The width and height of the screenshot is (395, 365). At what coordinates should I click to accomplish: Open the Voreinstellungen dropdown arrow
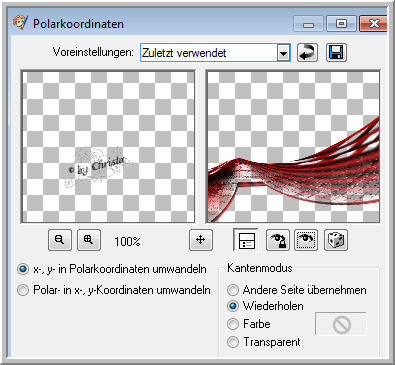coord(283,53)
